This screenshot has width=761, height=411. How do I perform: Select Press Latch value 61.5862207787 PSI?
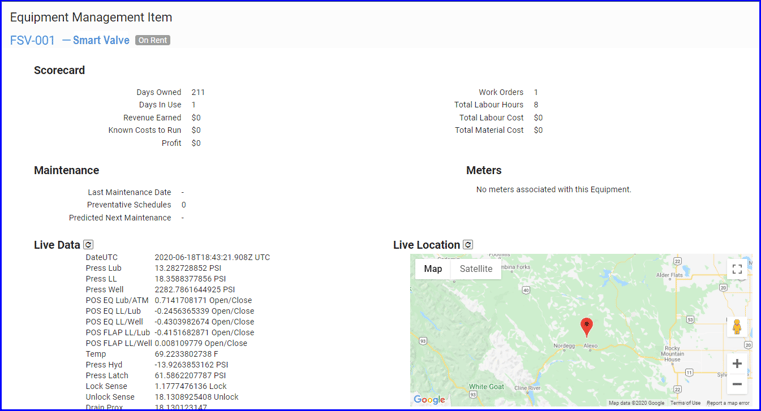pyautogui.click(x=190, y=375)
